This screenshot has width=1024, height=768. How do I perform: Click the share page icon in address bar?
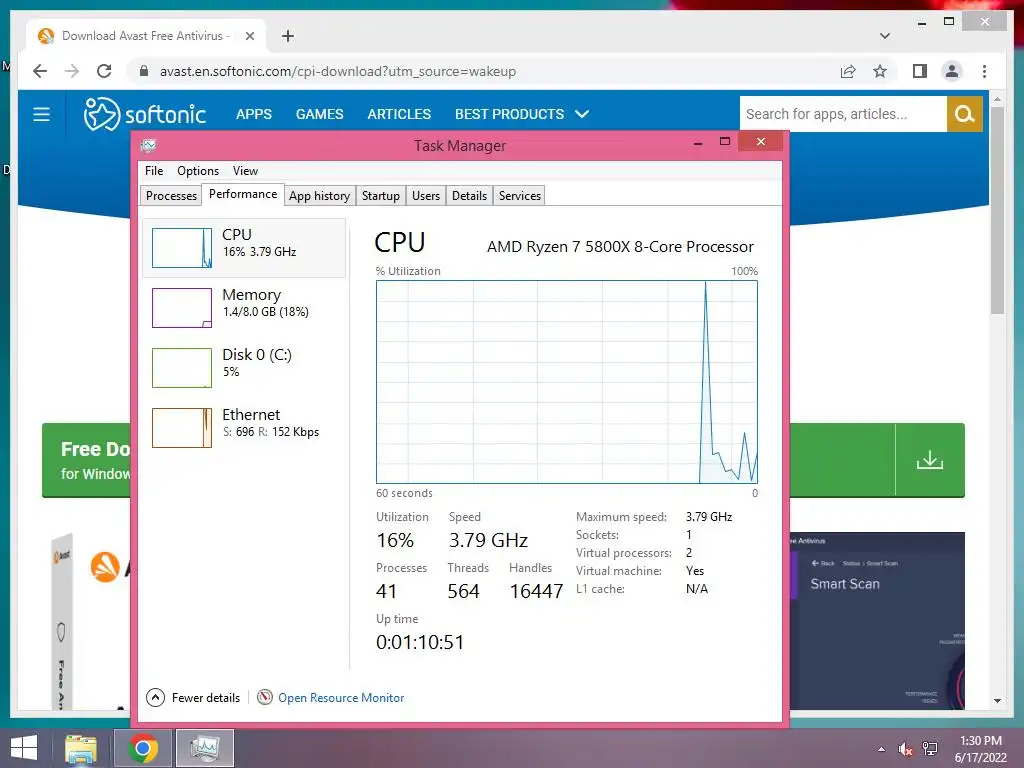click(x=848, y=71)
